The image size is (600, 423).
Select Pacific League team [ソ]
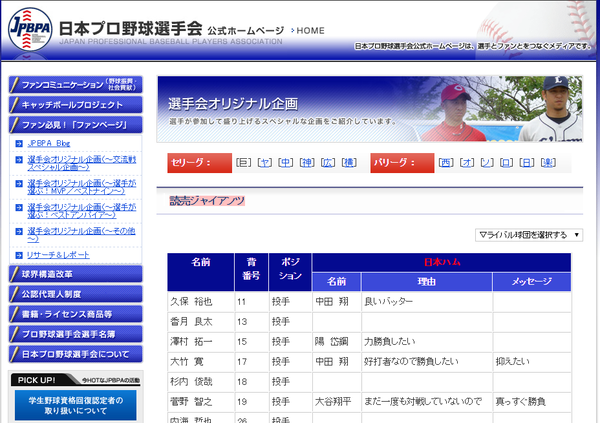click(487, 163)
